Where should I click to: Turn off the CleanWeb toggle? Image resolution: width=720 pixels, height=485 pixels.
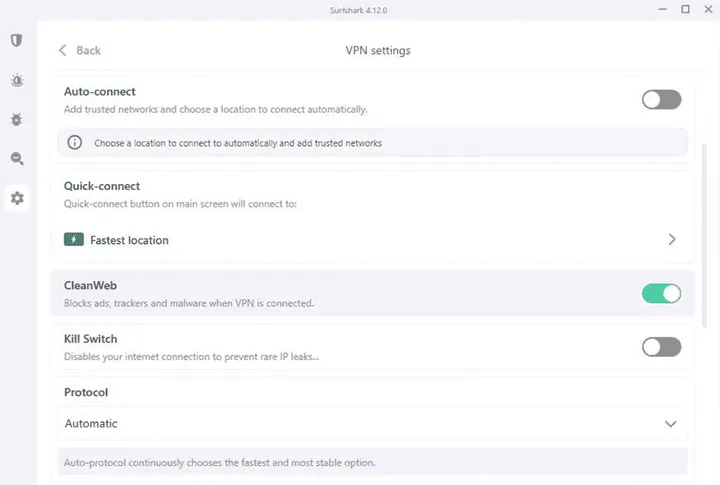(661, 293)
